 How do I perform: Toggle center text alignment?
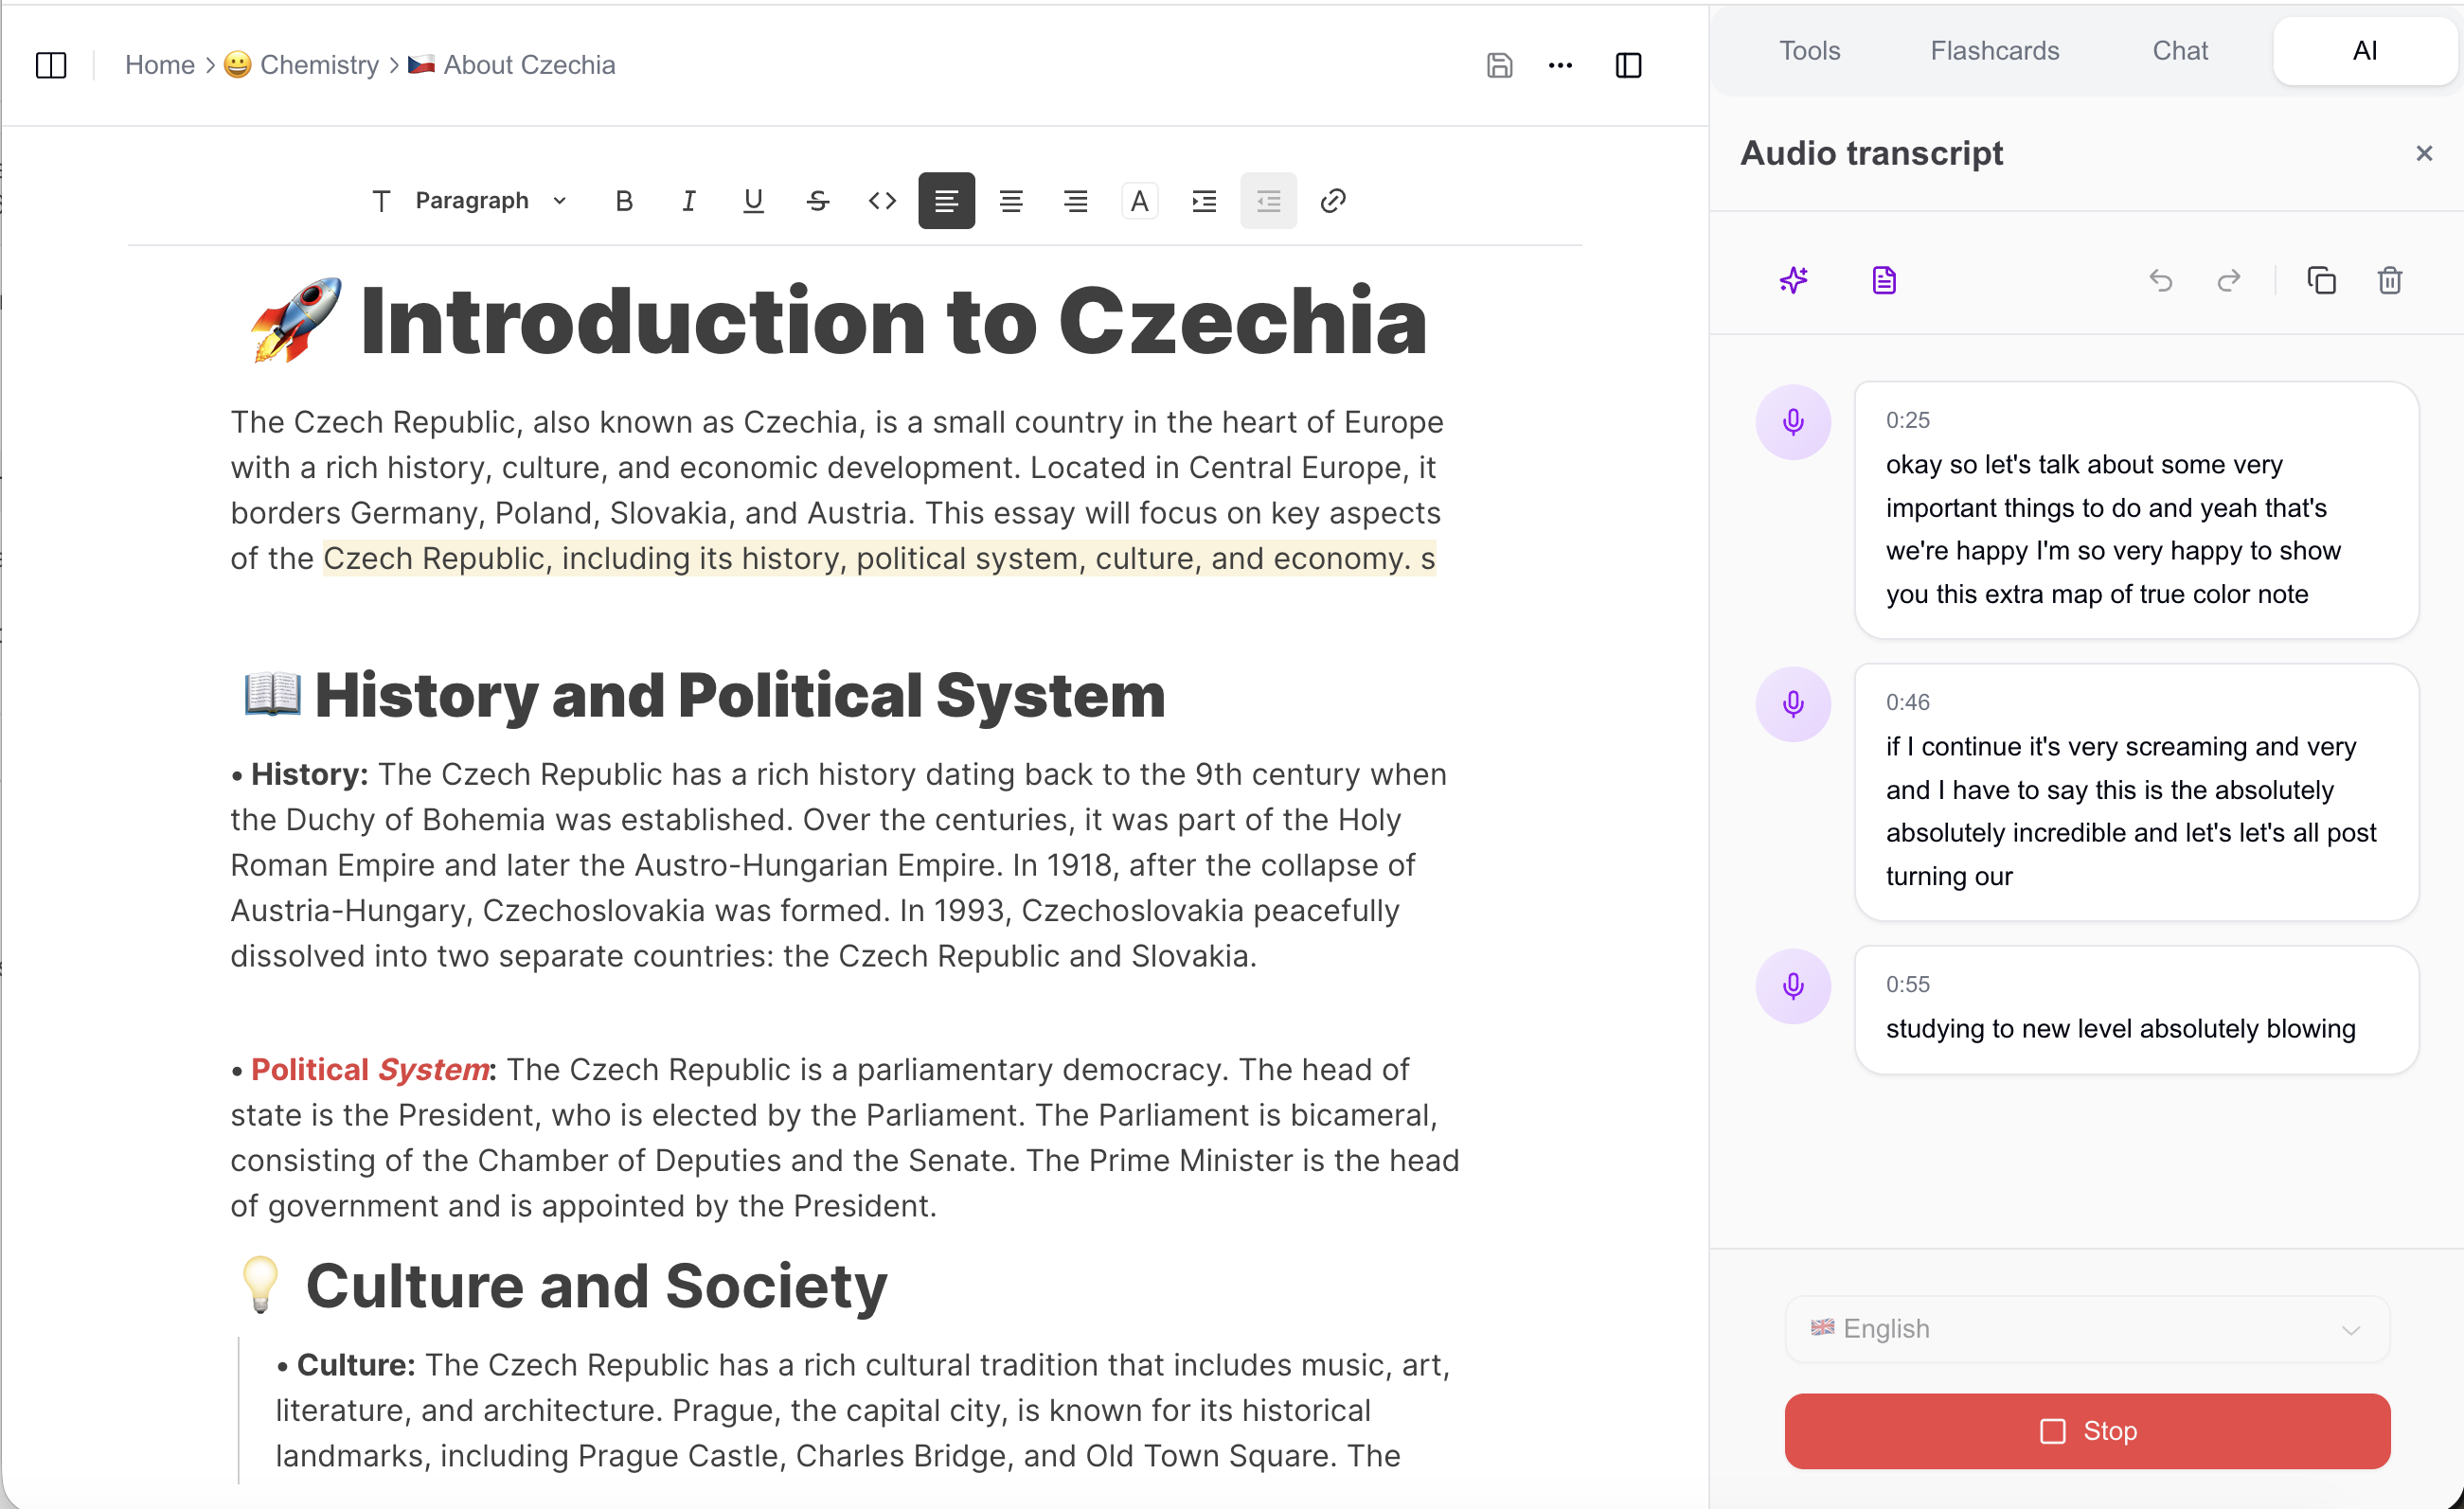tap(1011, 200)
